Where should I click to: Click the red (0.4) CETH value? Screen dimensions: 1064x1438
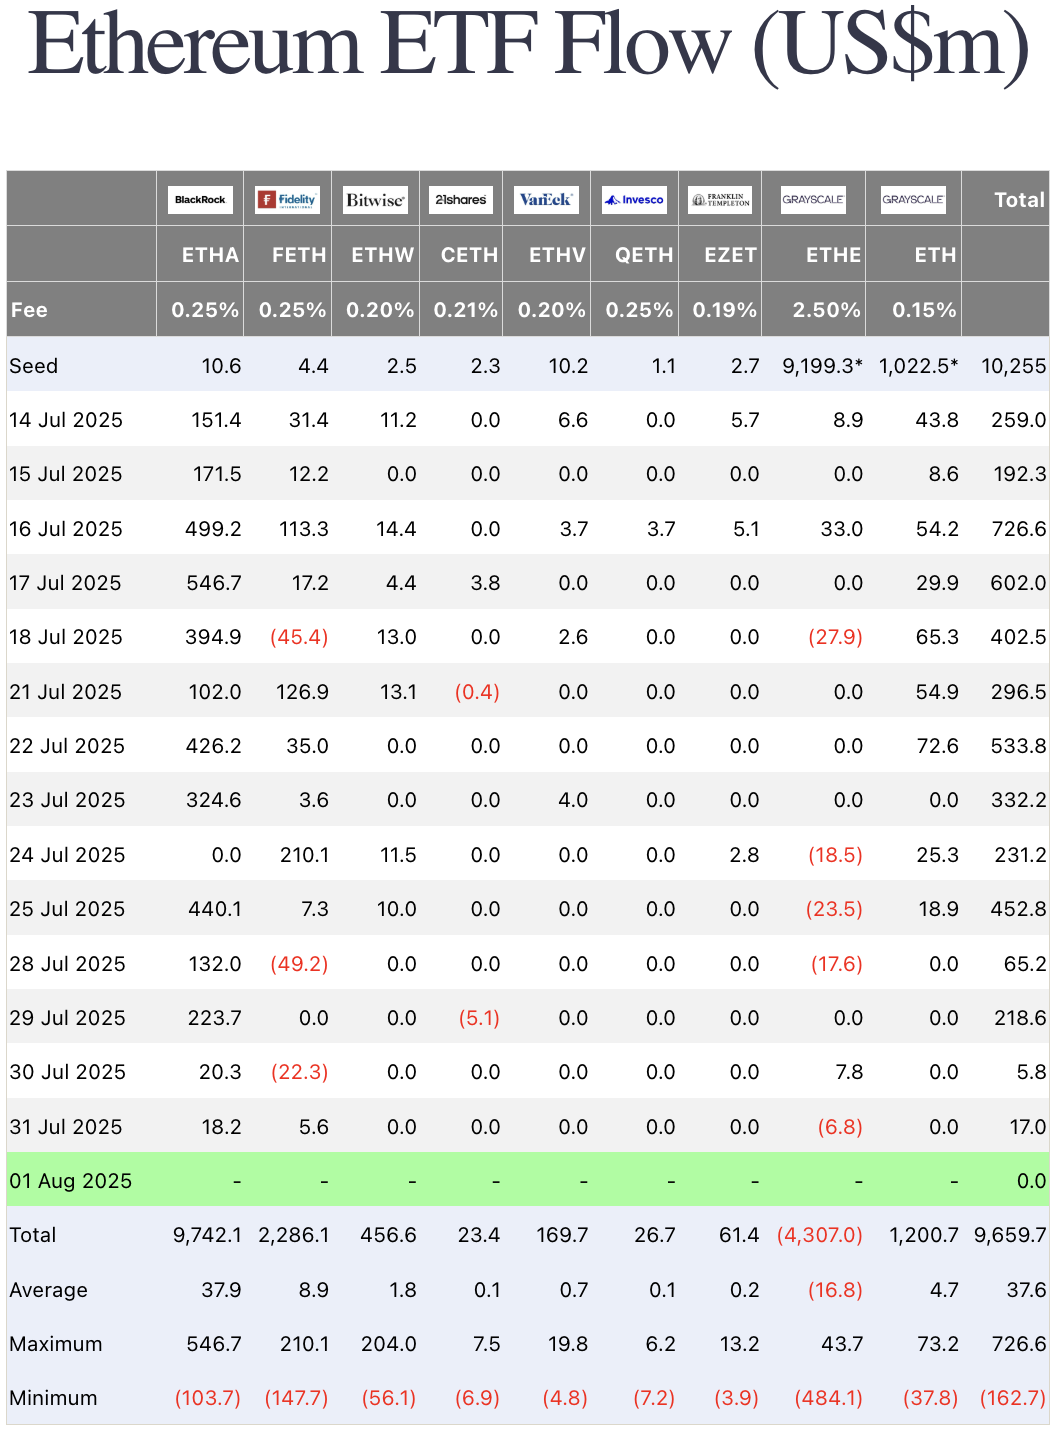pos(477,692)
